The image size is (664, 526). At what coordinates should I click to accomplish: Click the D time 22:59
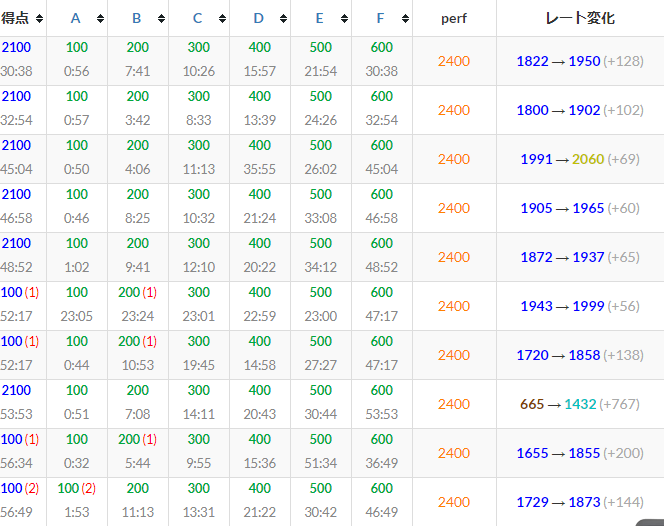click(260, 316)
